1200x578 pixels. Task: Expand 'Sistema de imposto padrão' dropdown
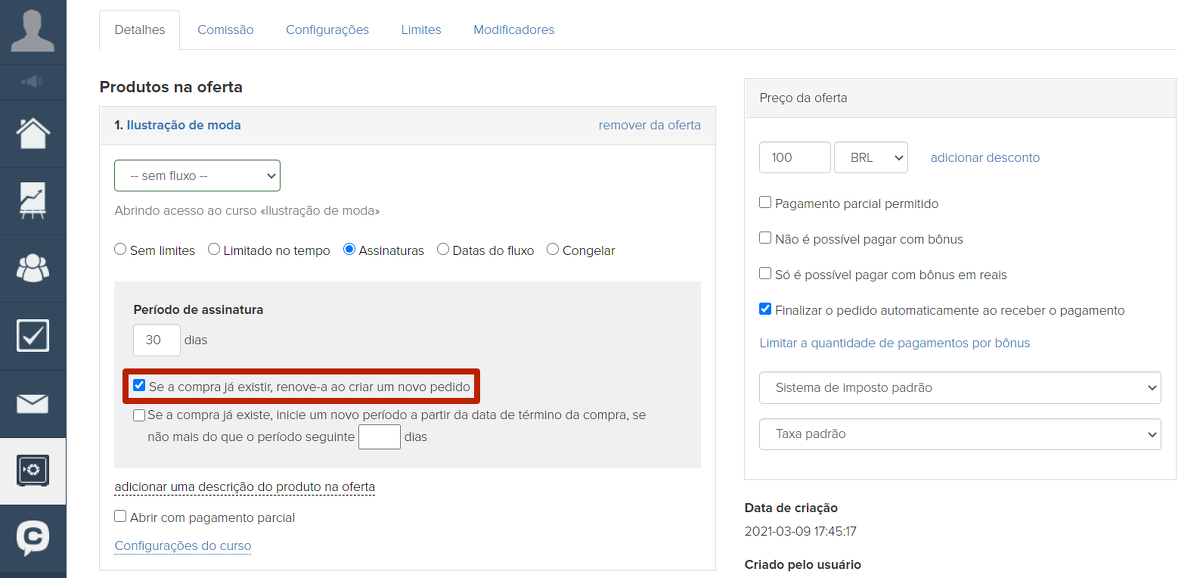[x=960, y=387]
